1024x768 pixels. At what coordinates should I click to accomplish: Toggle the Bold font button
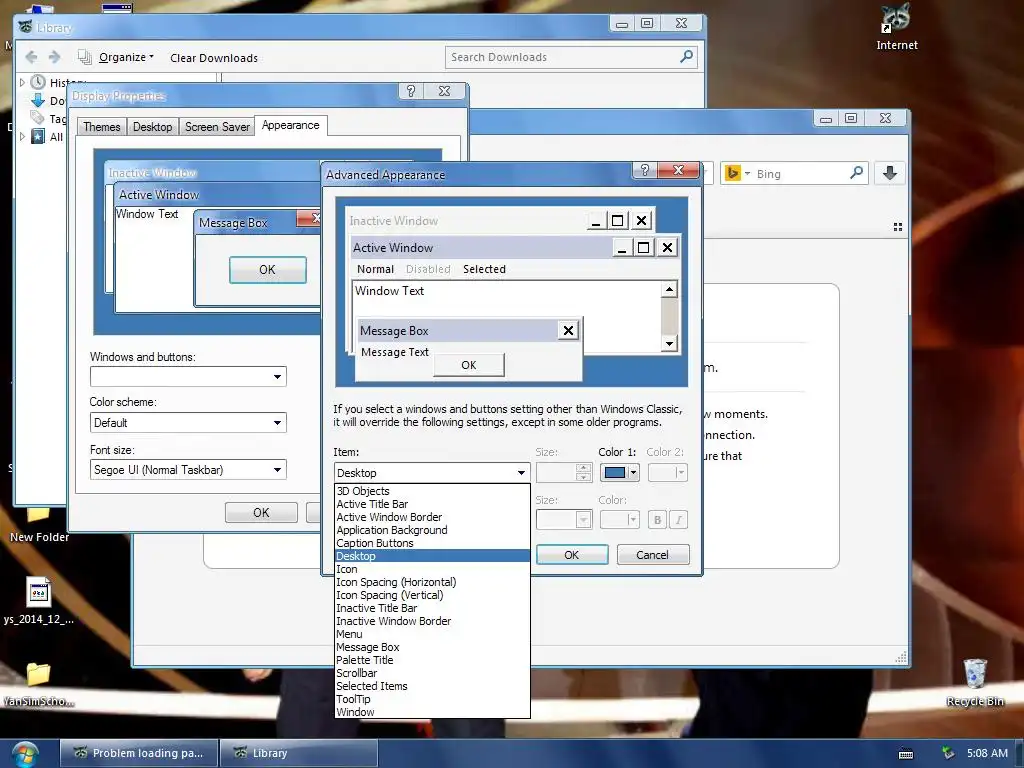pos(658,520)
